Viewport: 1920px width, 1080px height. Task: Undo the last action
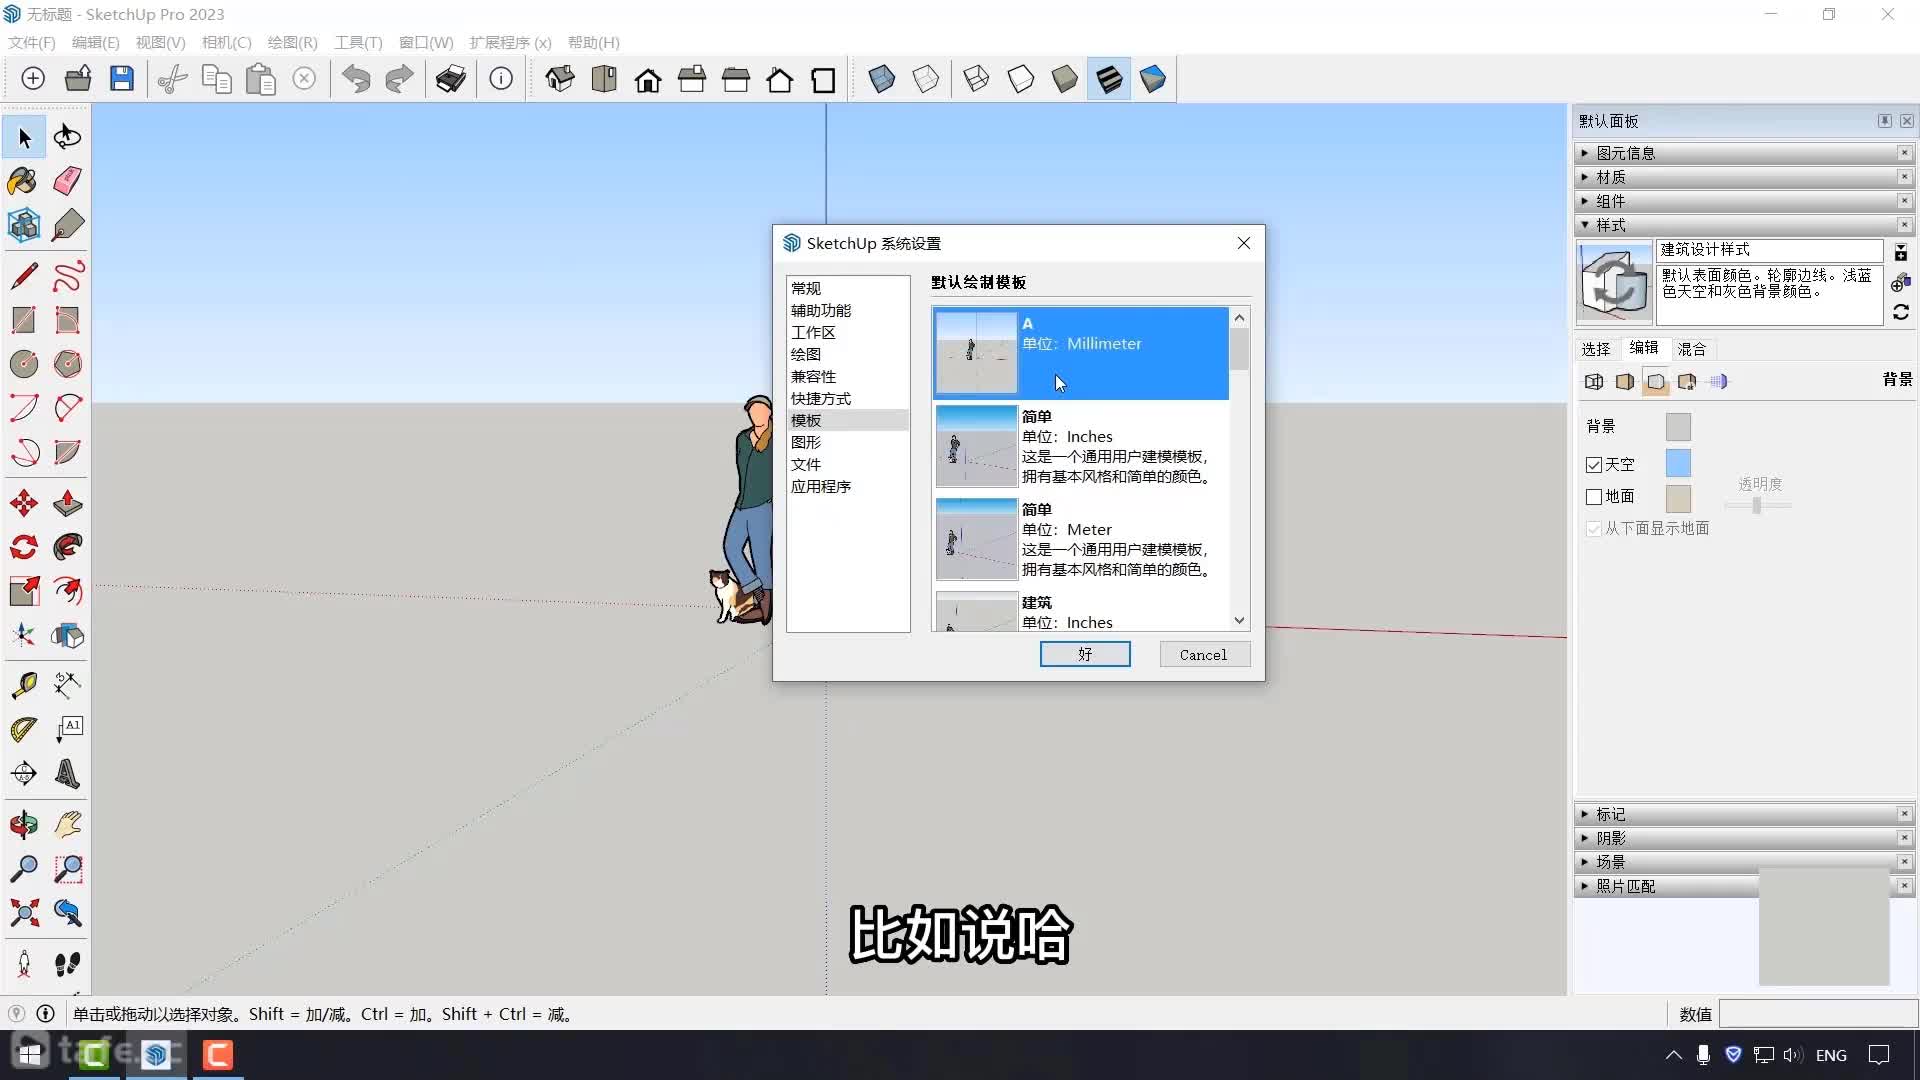[x=356, y=79]
